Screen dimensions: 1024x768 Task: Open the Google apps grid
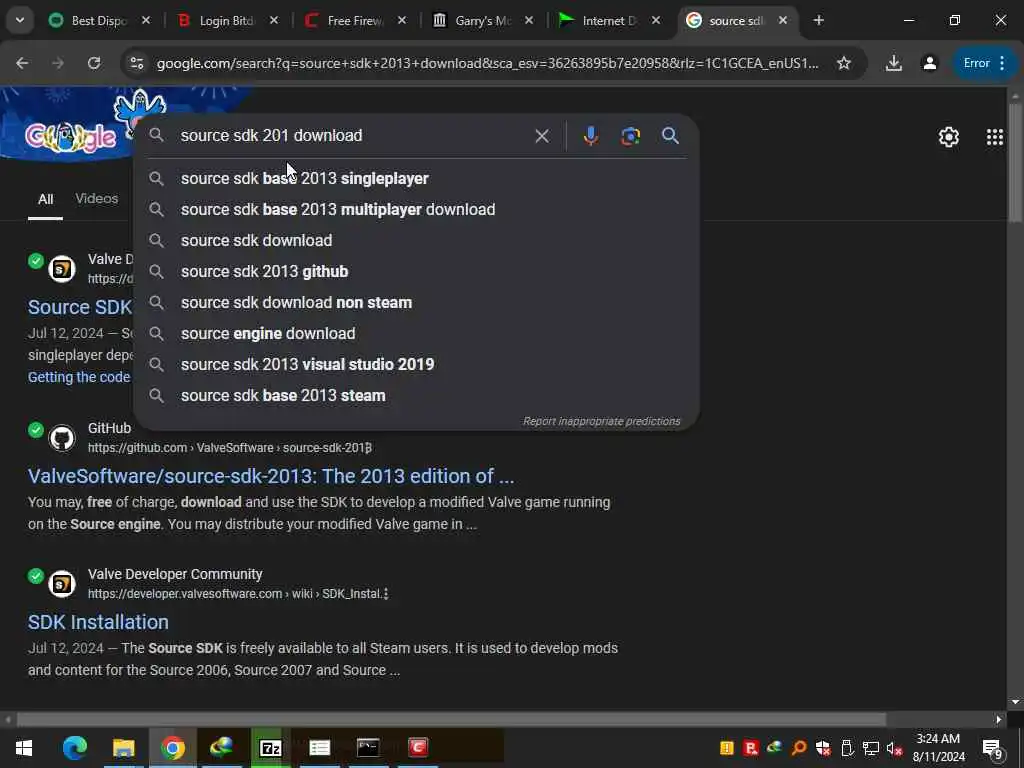point(995,137)
